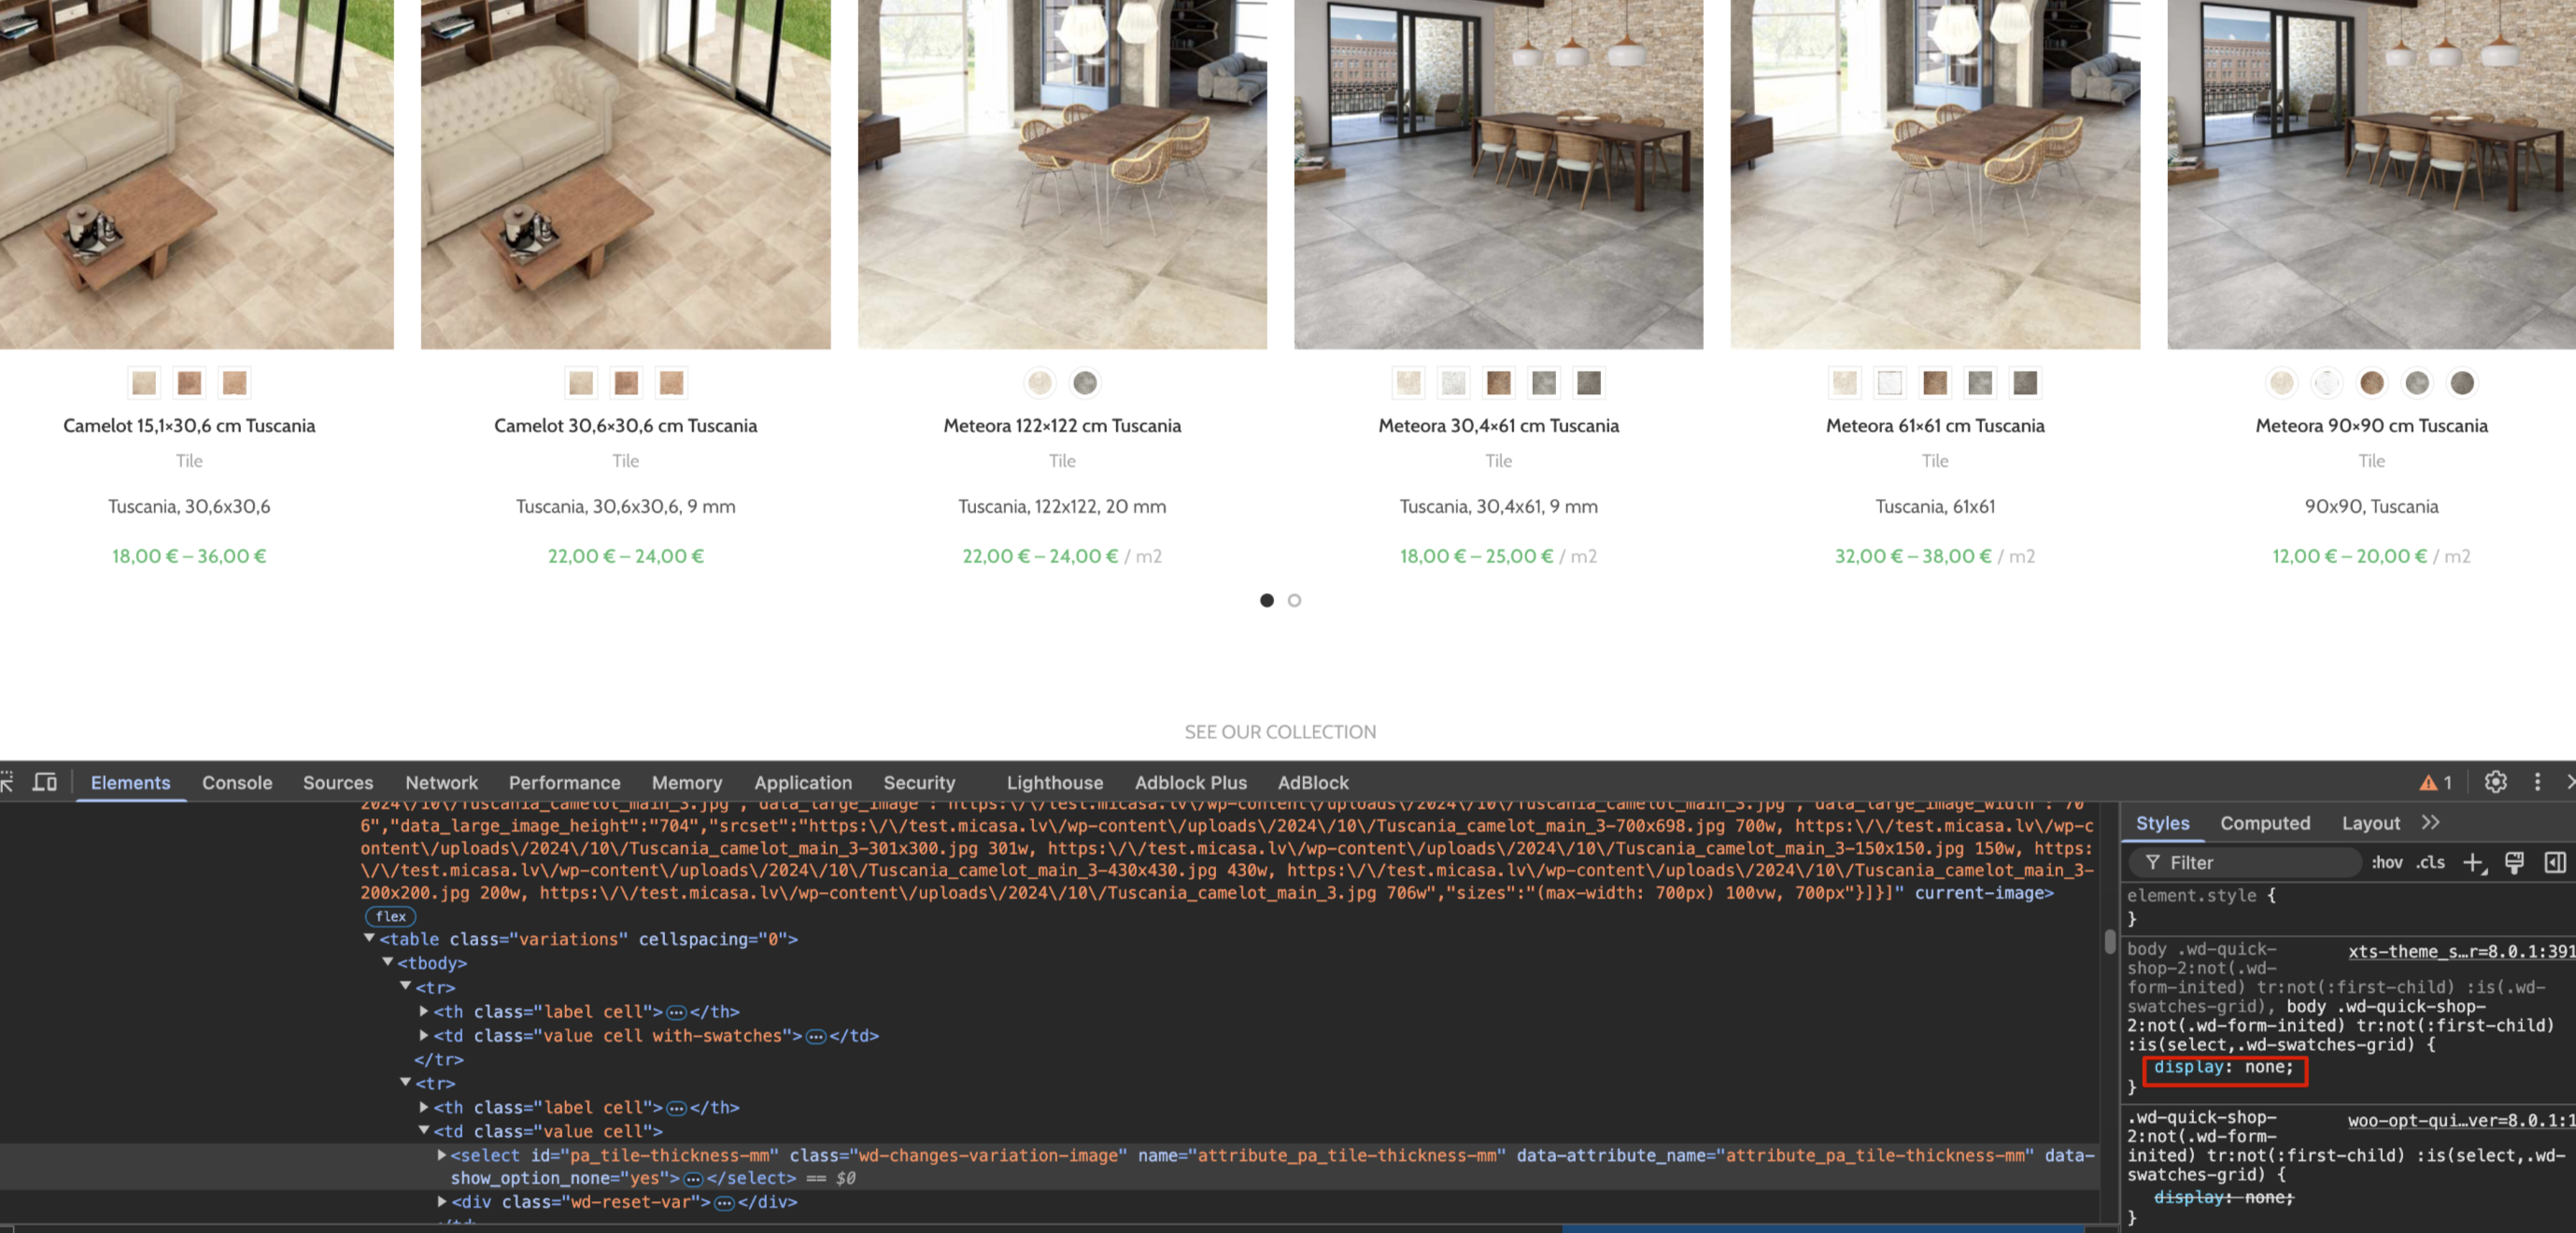The image size is (2576, 1233).
Task: Expand the div wd-reset-var node
Action: click(x=442, y=1201)
